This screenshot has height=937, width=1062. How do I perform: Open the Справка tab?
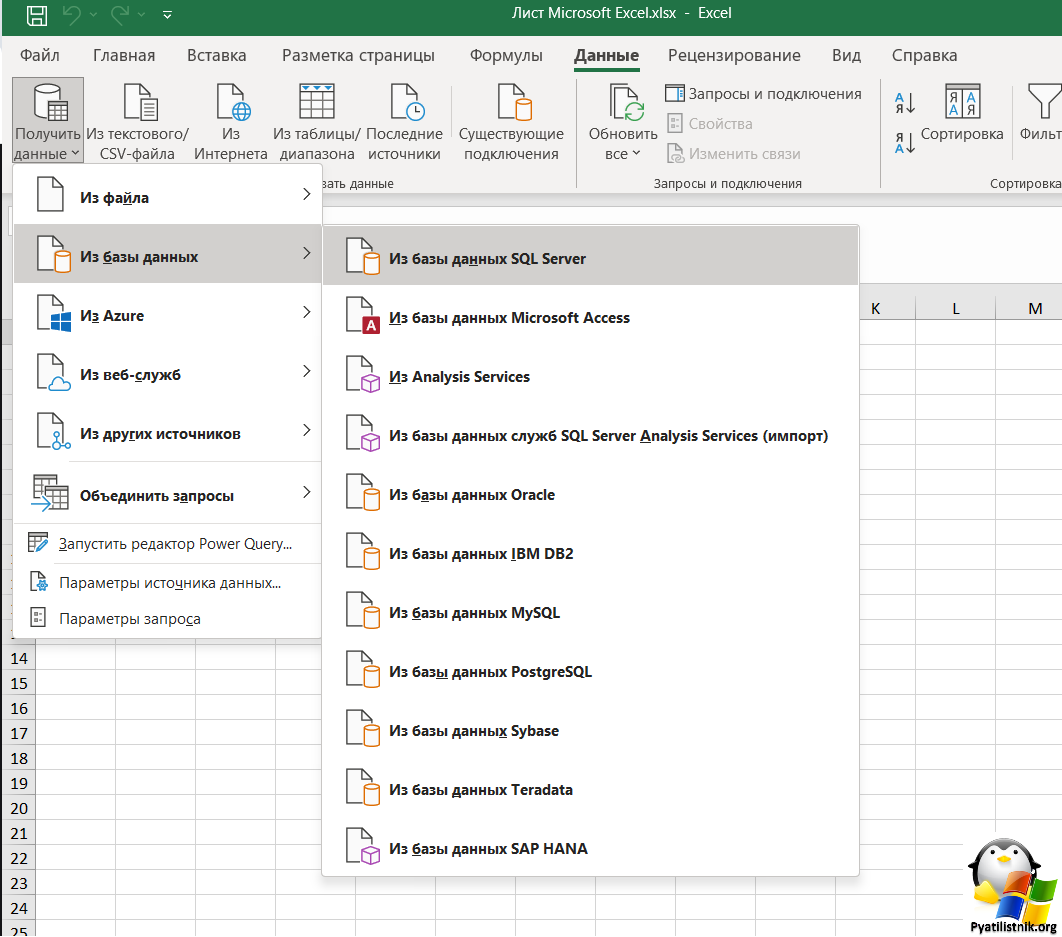tap(925, 56)
